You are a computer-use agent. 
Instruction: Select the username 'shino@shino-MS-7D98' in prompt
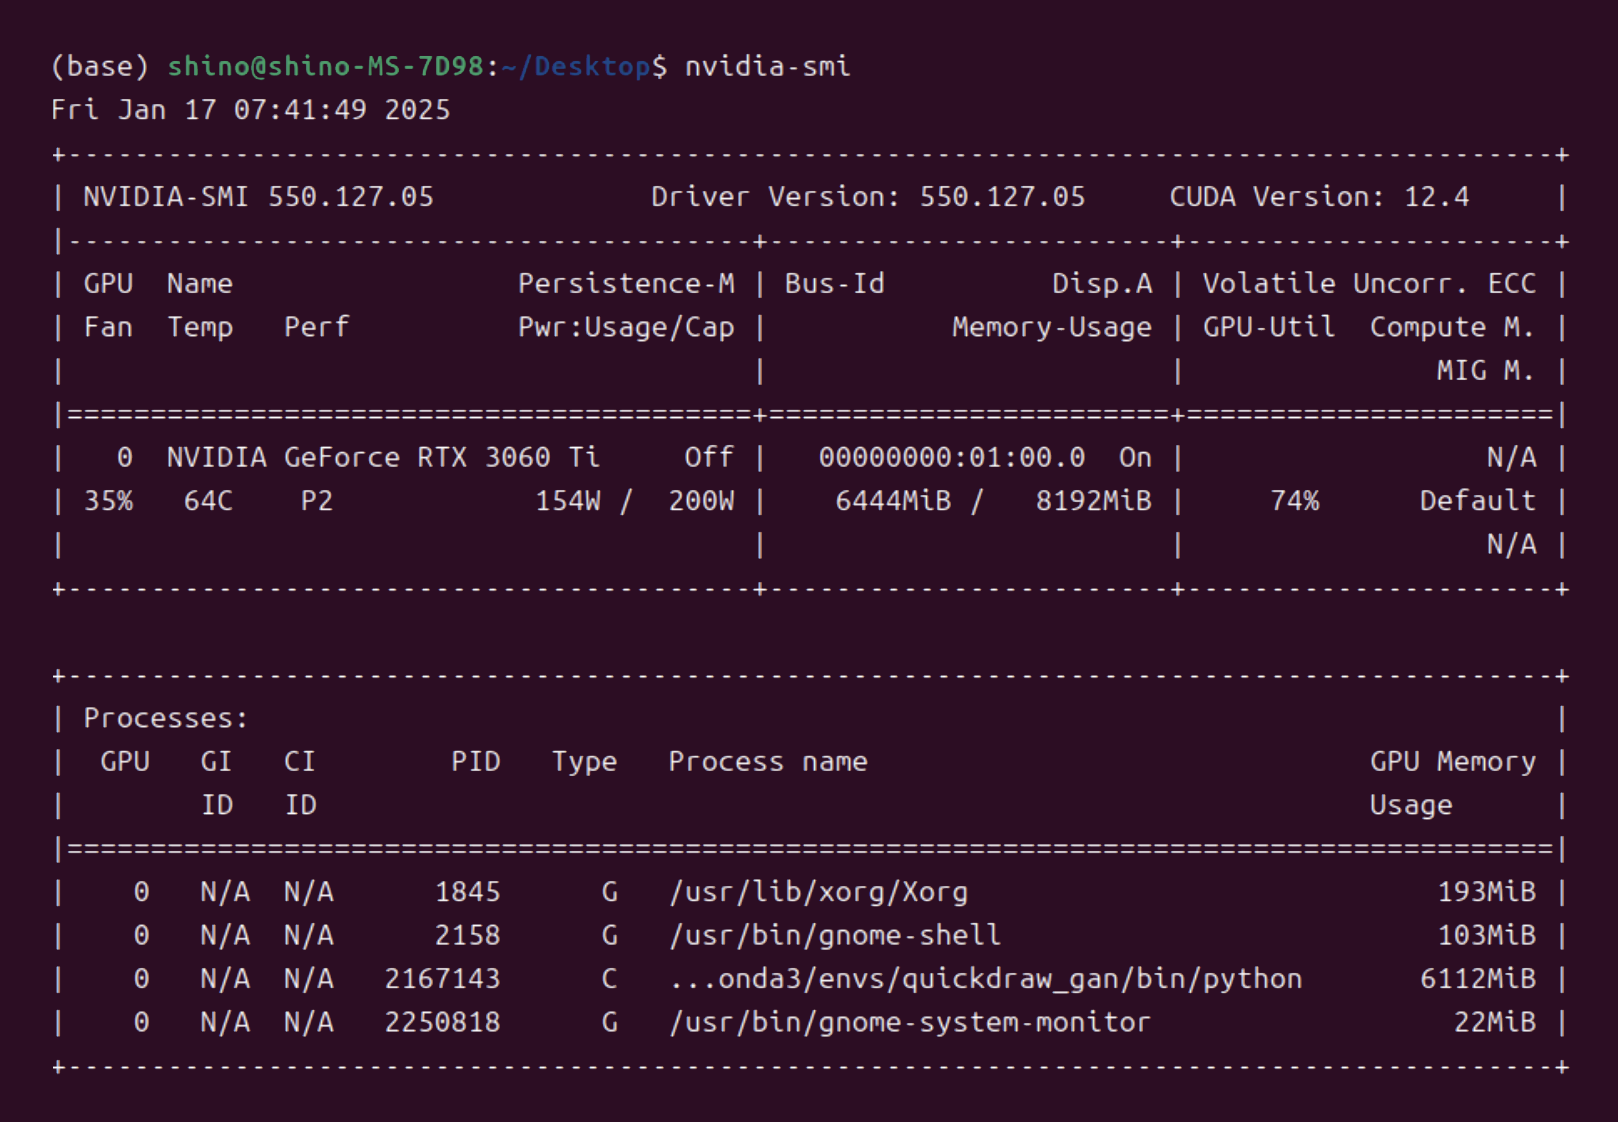pos(325,66)
